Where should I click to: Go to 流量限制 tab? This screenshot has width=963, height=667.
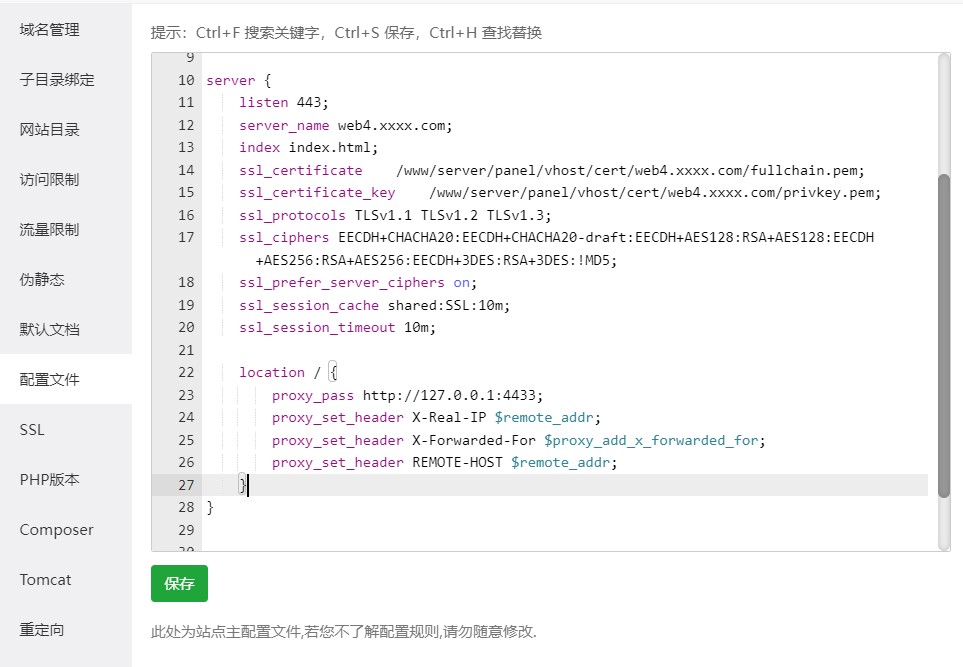[50, 230]
